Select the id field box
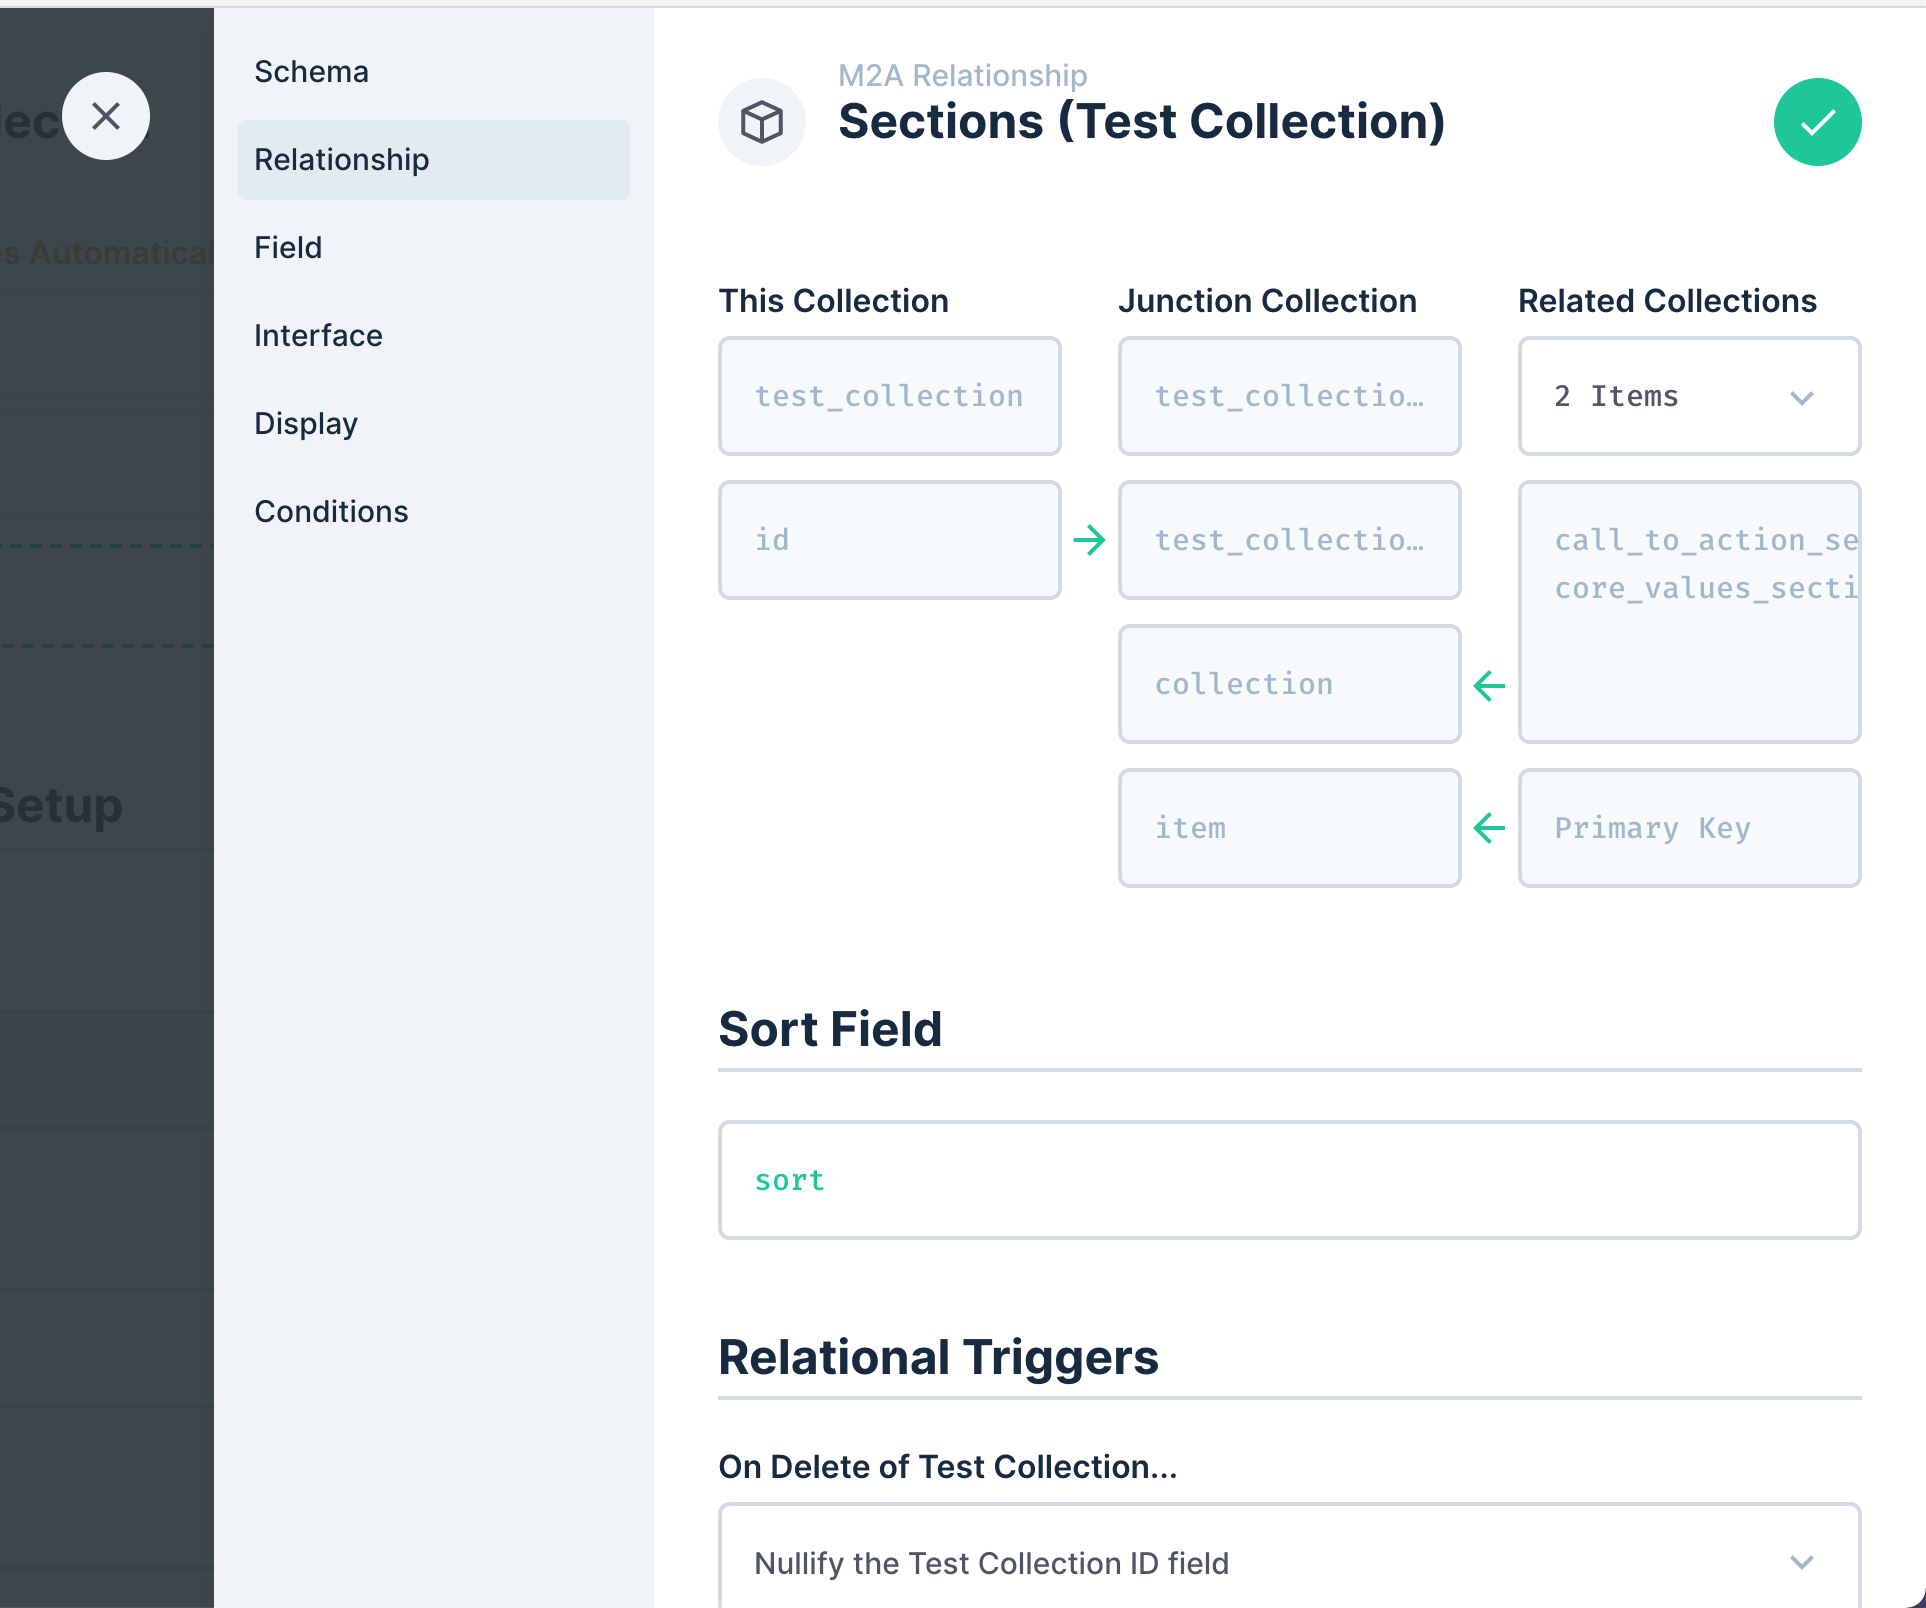Image resolution: width=1926 pixels, height=1608 pixels. pyautogui.click(x=889, y=540)
